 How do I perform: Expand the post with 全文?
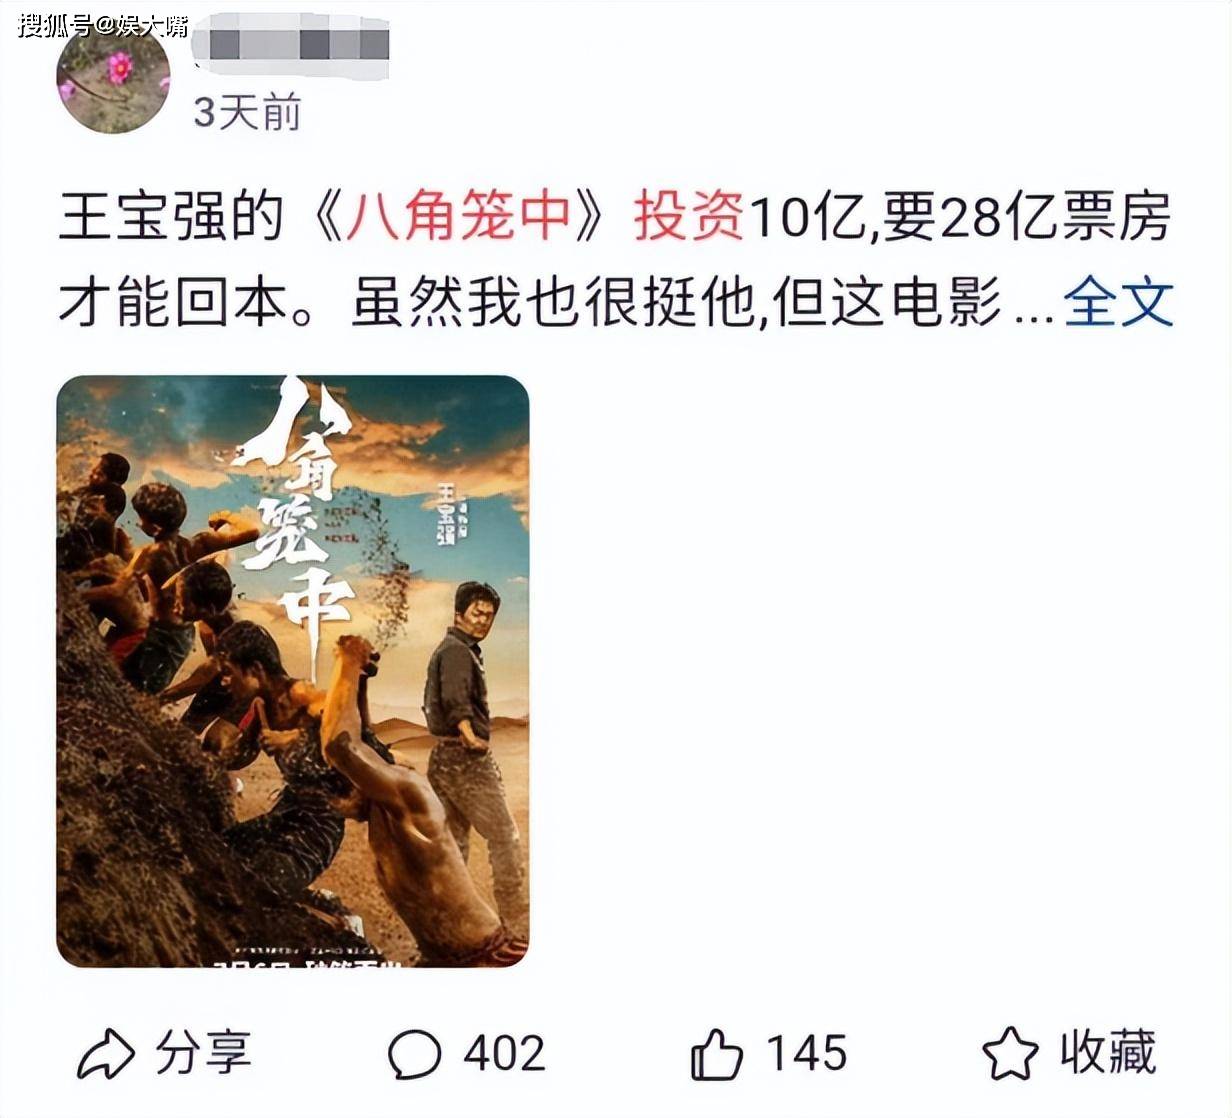tap(1118, 302)
